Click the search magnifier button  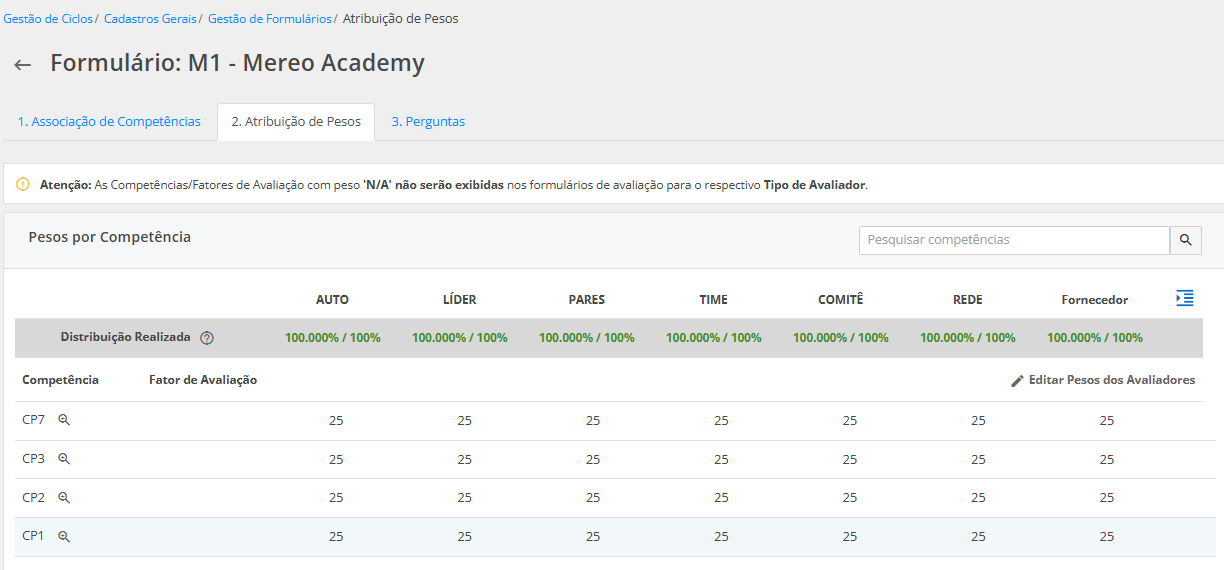pos(1185,240)
